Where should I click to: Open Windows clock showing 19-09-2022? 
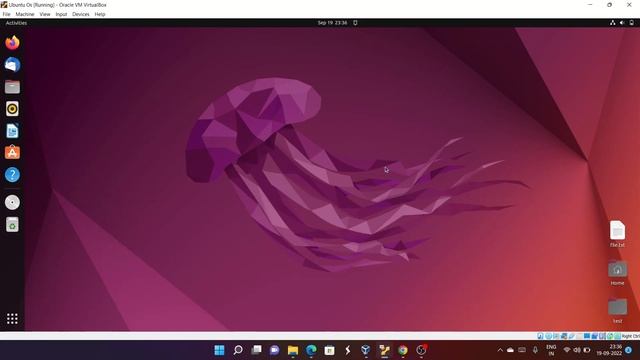610,350
